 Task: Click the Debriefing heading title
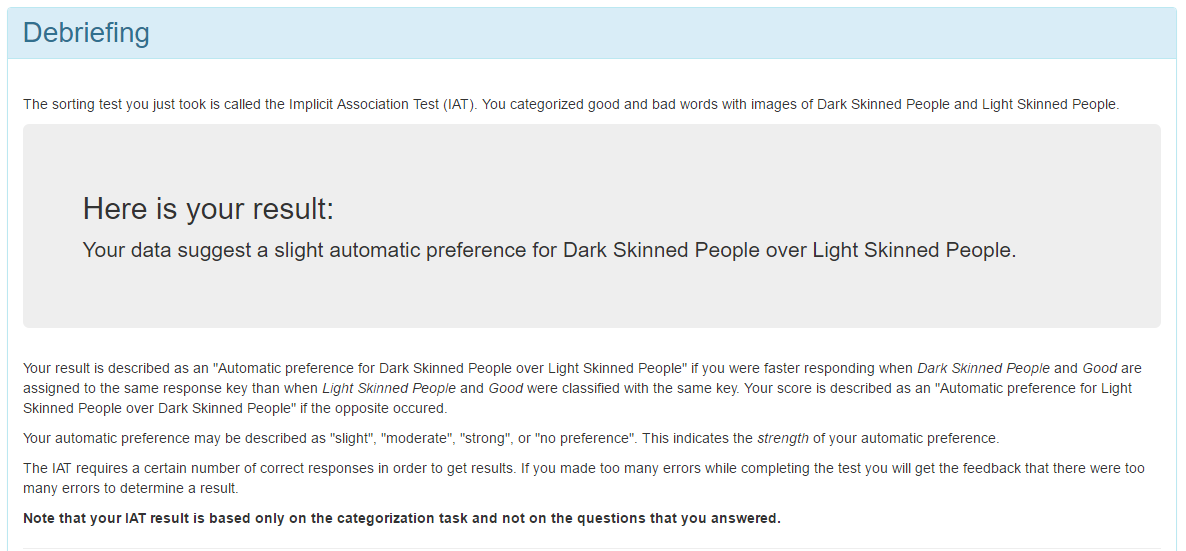(x=86, y=33)
